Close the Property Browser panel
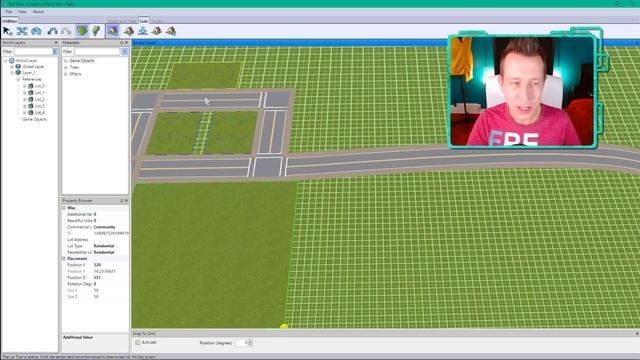640x360 pixels. click(127, 201)
